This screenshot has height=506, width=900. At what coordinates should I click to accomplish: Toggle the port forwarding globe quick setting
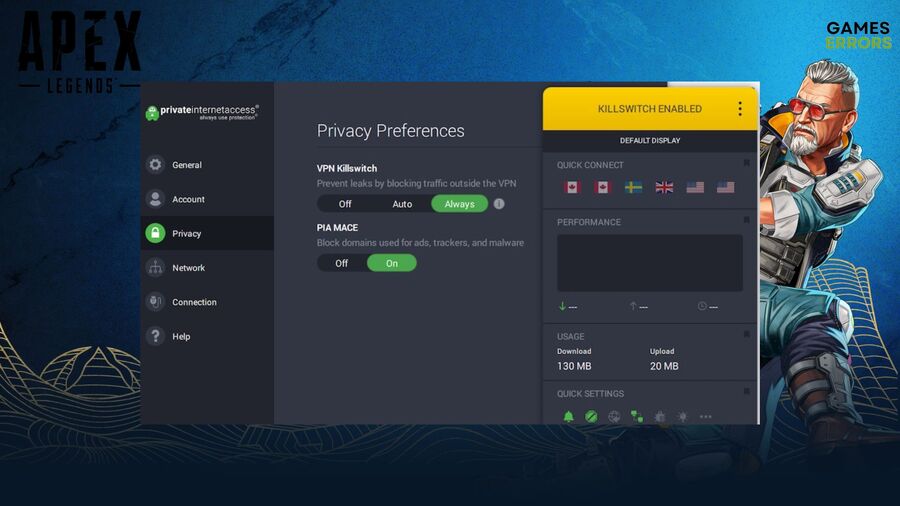[x=614, y=417]
